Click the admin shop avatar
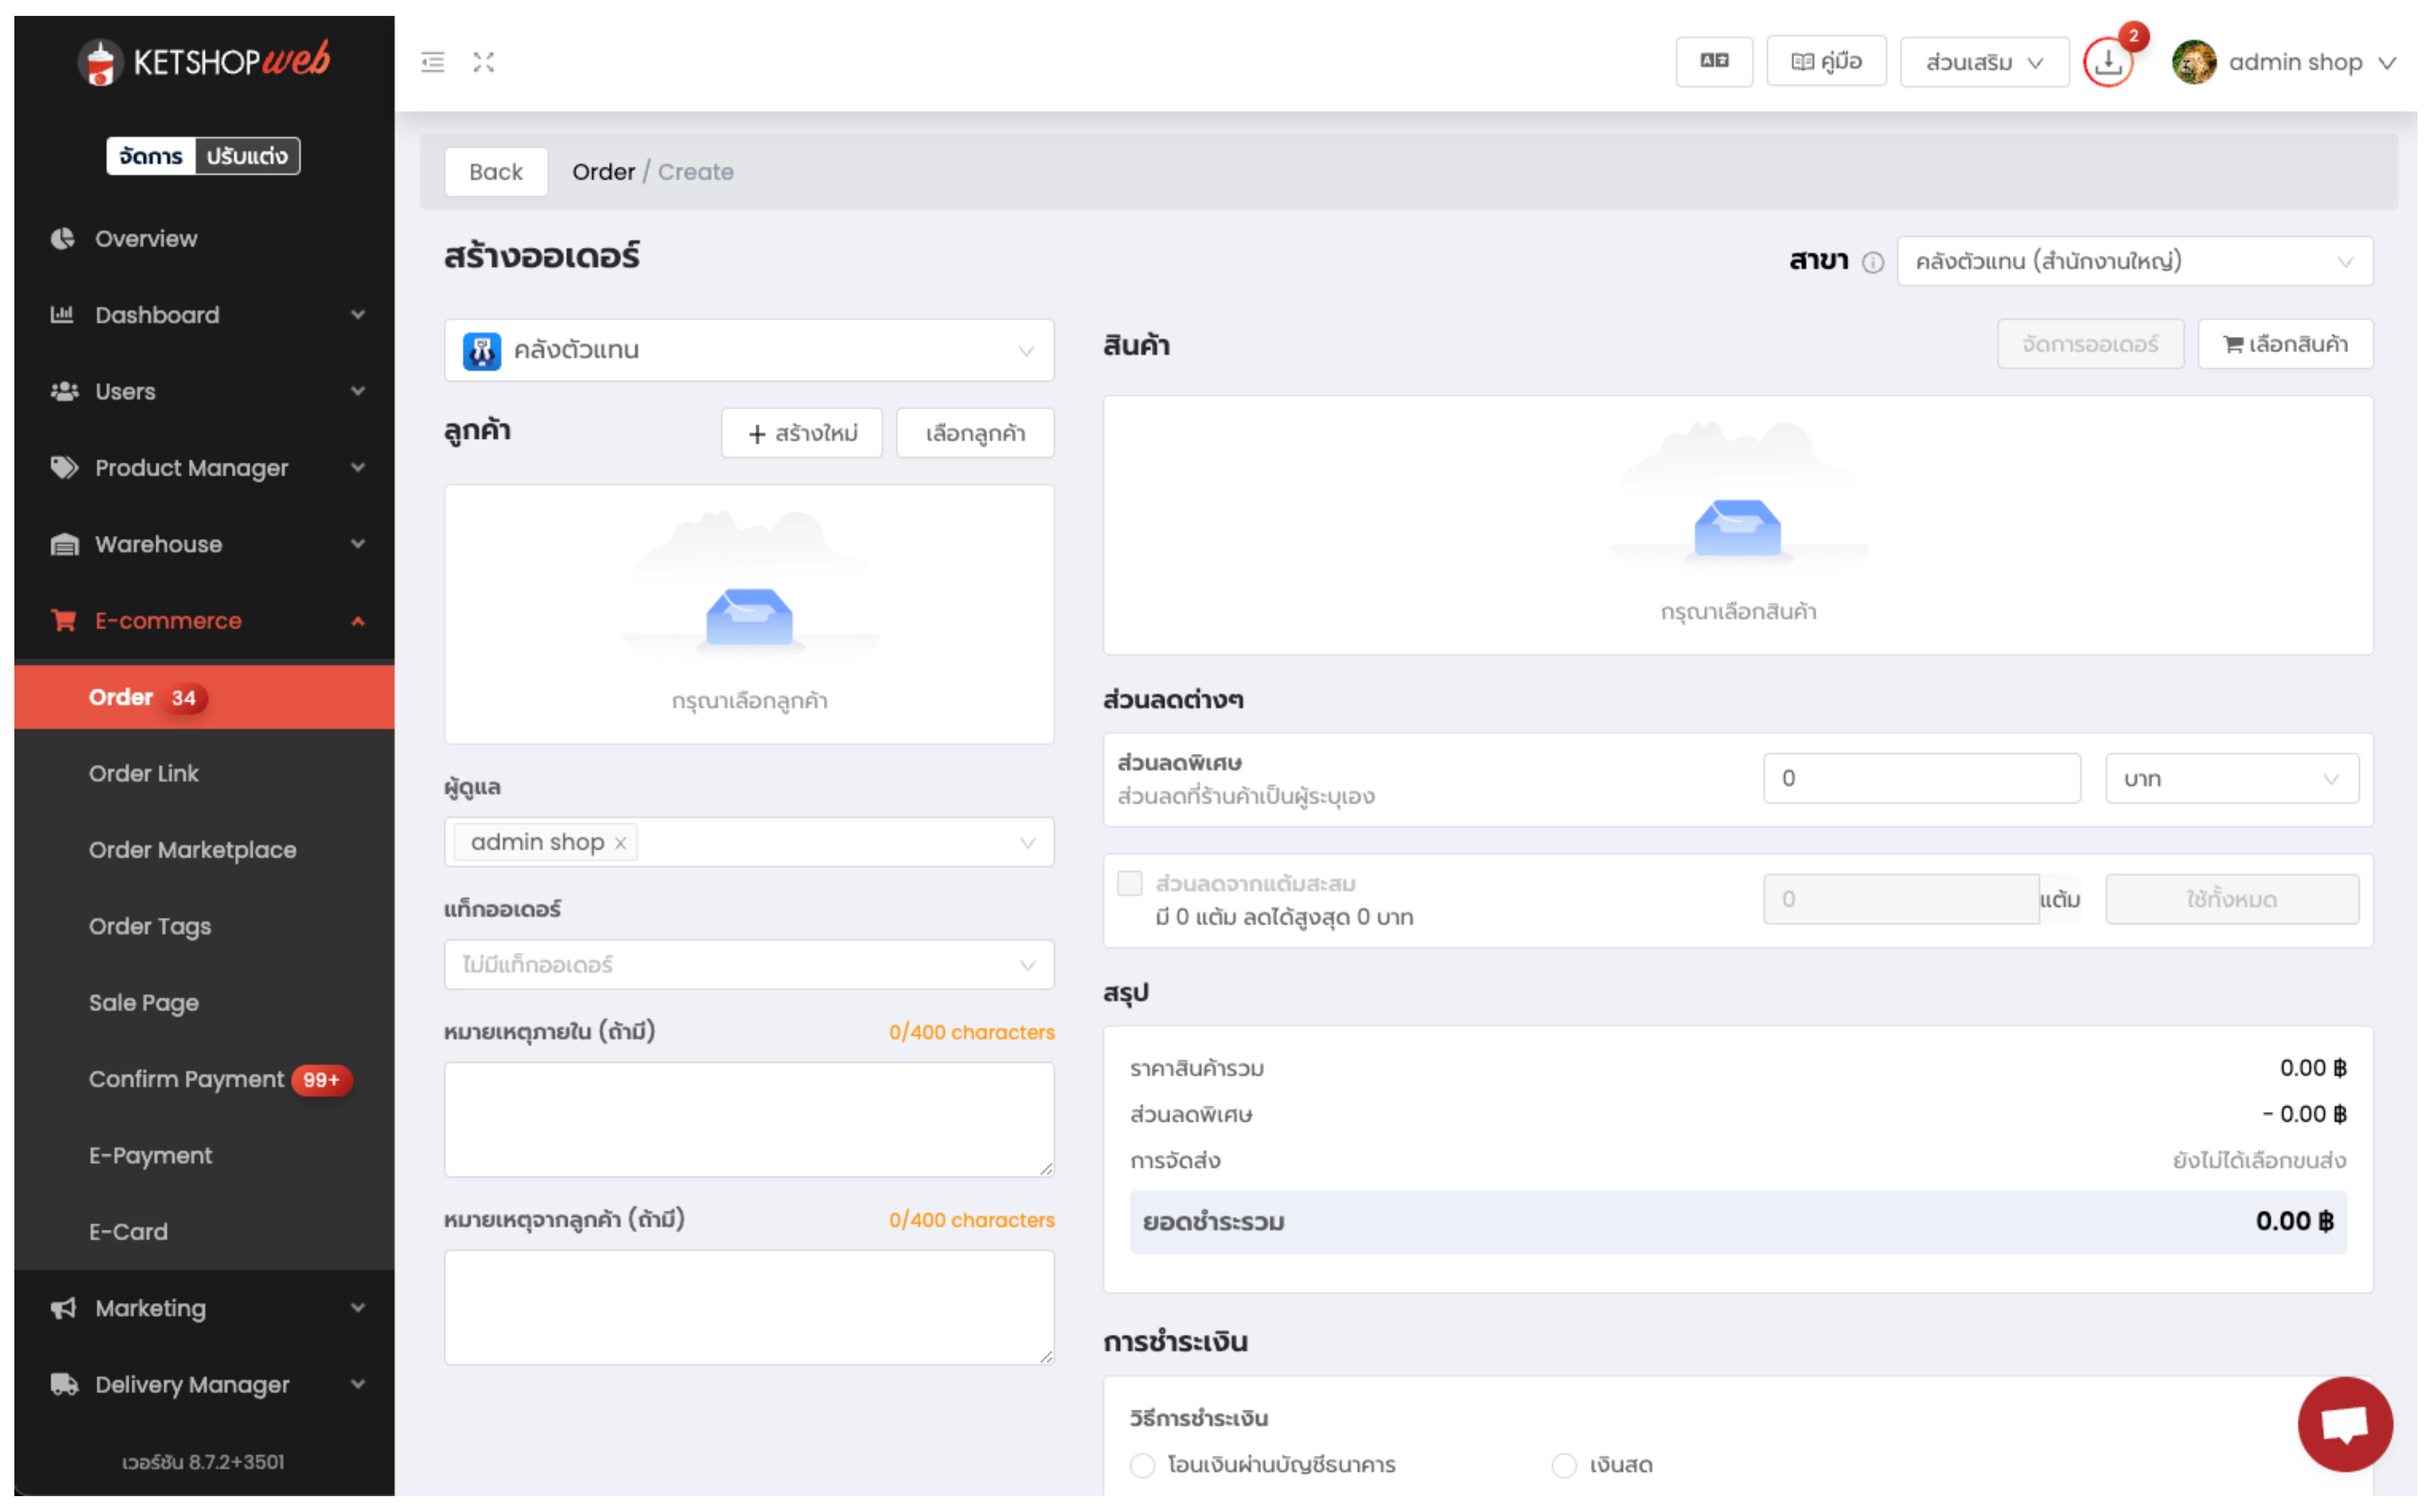The height and width of the screenshot is (1512, 2435). tap(2194, 62)
